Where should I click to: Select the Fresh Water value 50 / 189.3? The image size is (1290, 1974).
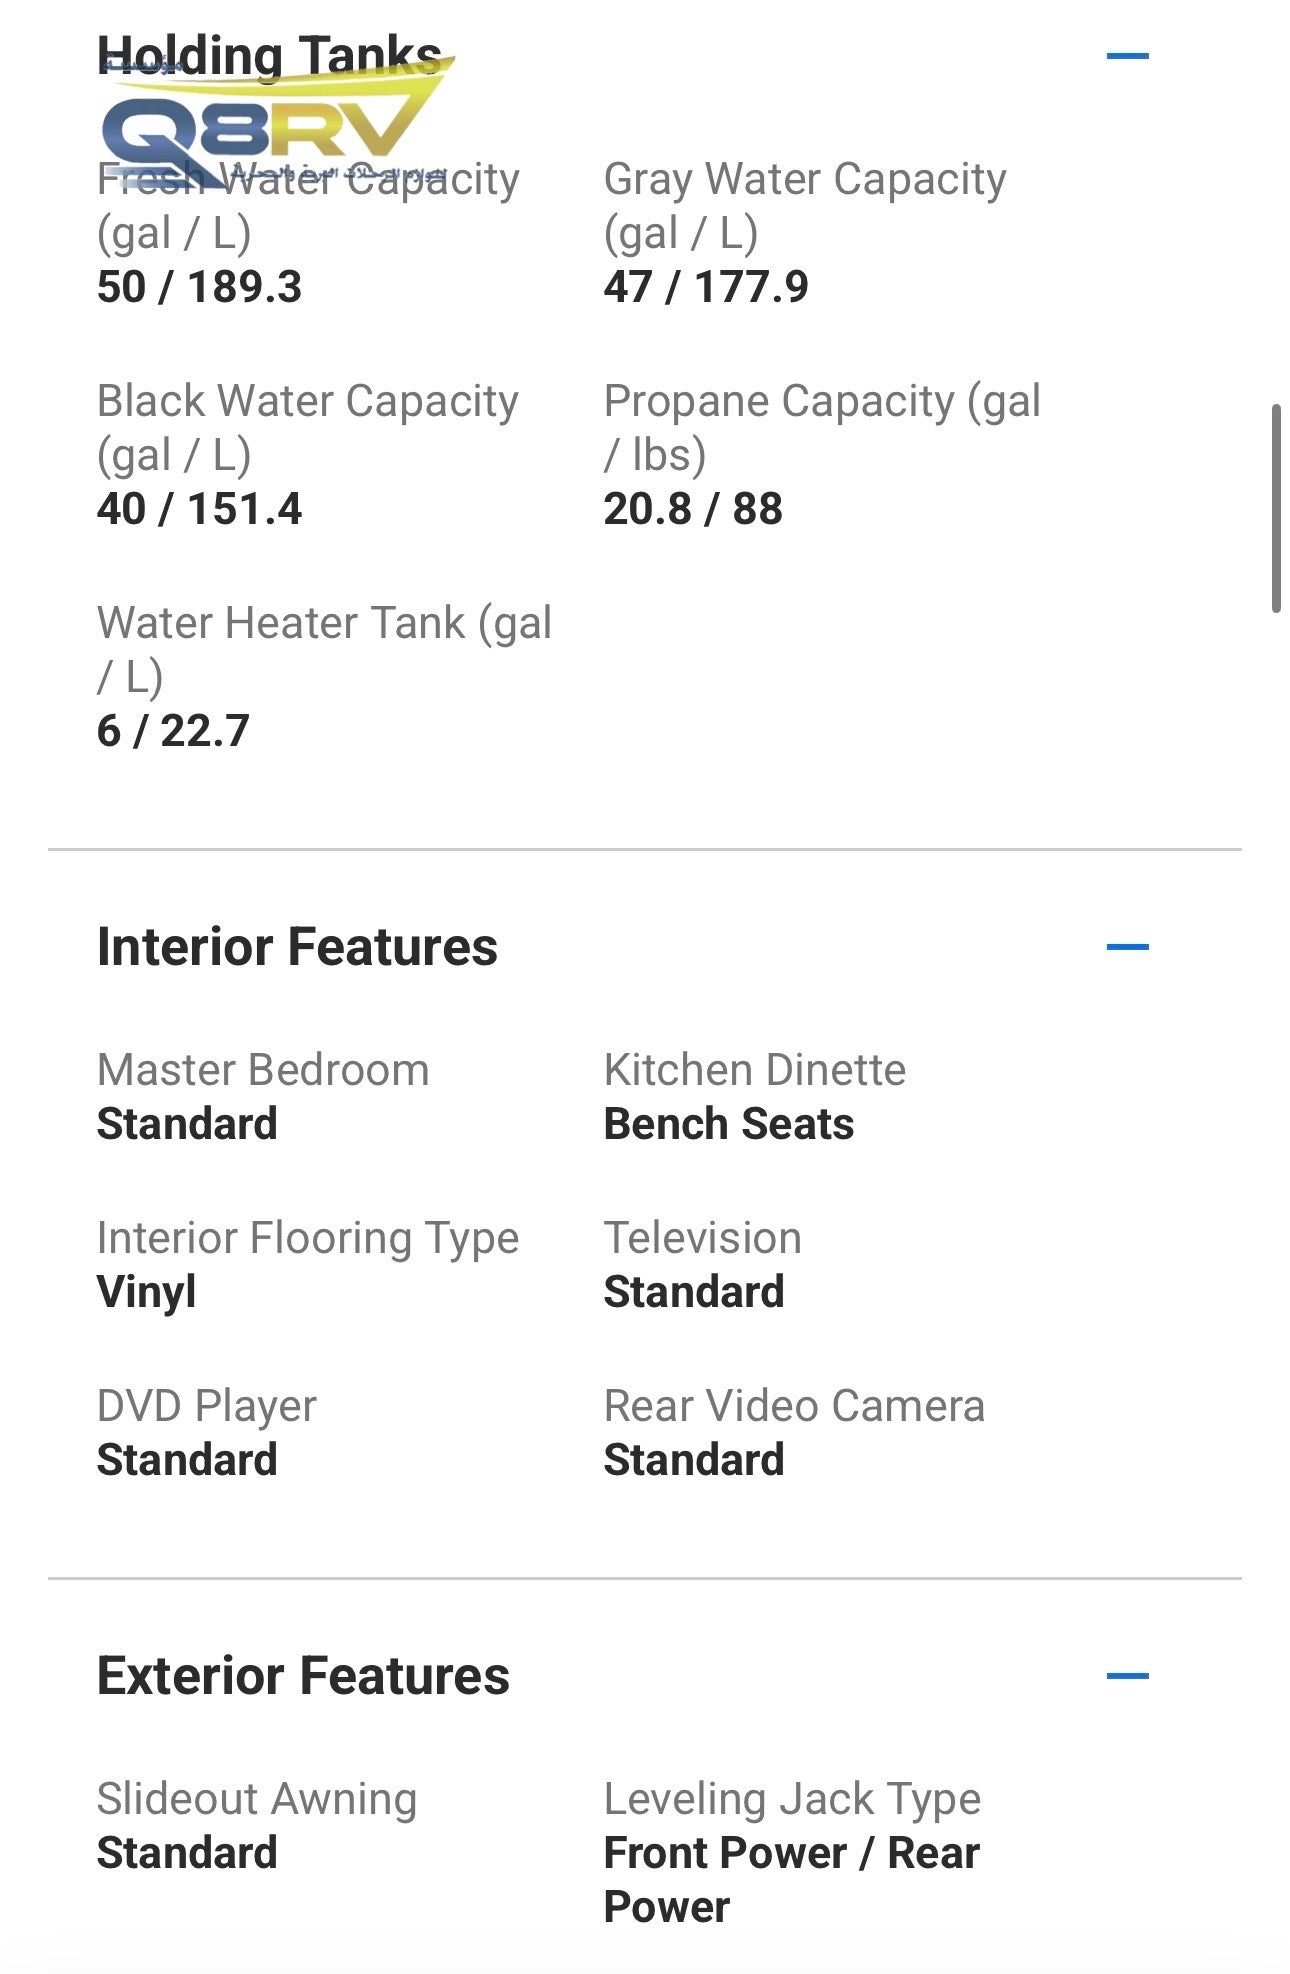point(199,287)
